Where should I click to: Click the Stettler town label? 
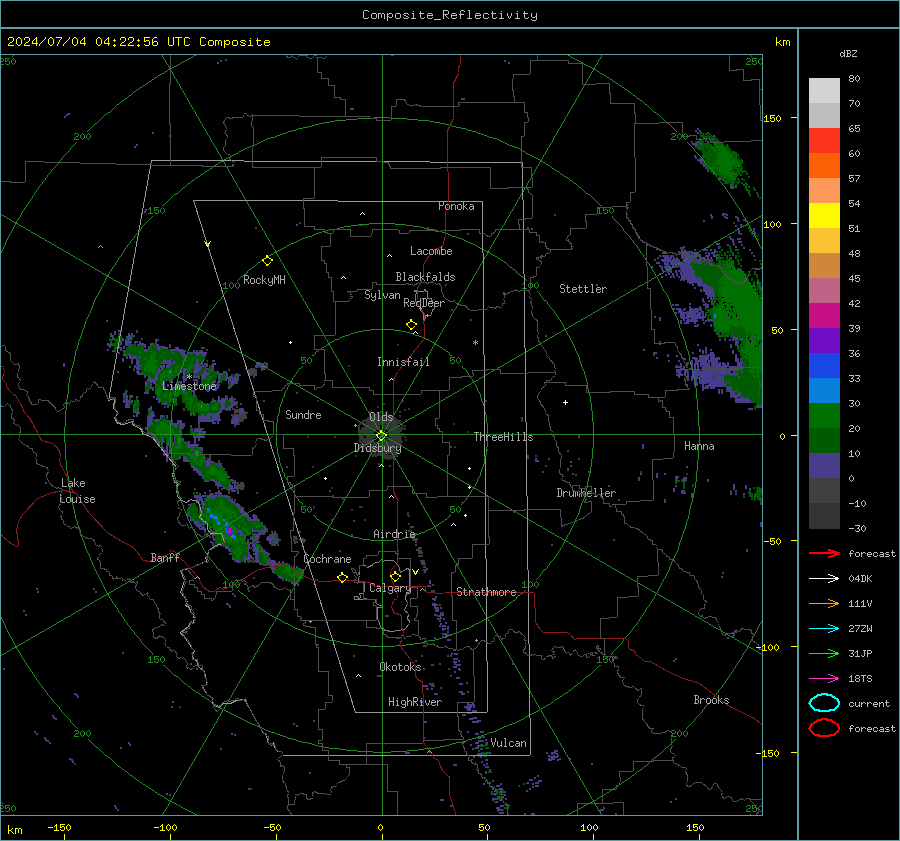pos(583,289)
